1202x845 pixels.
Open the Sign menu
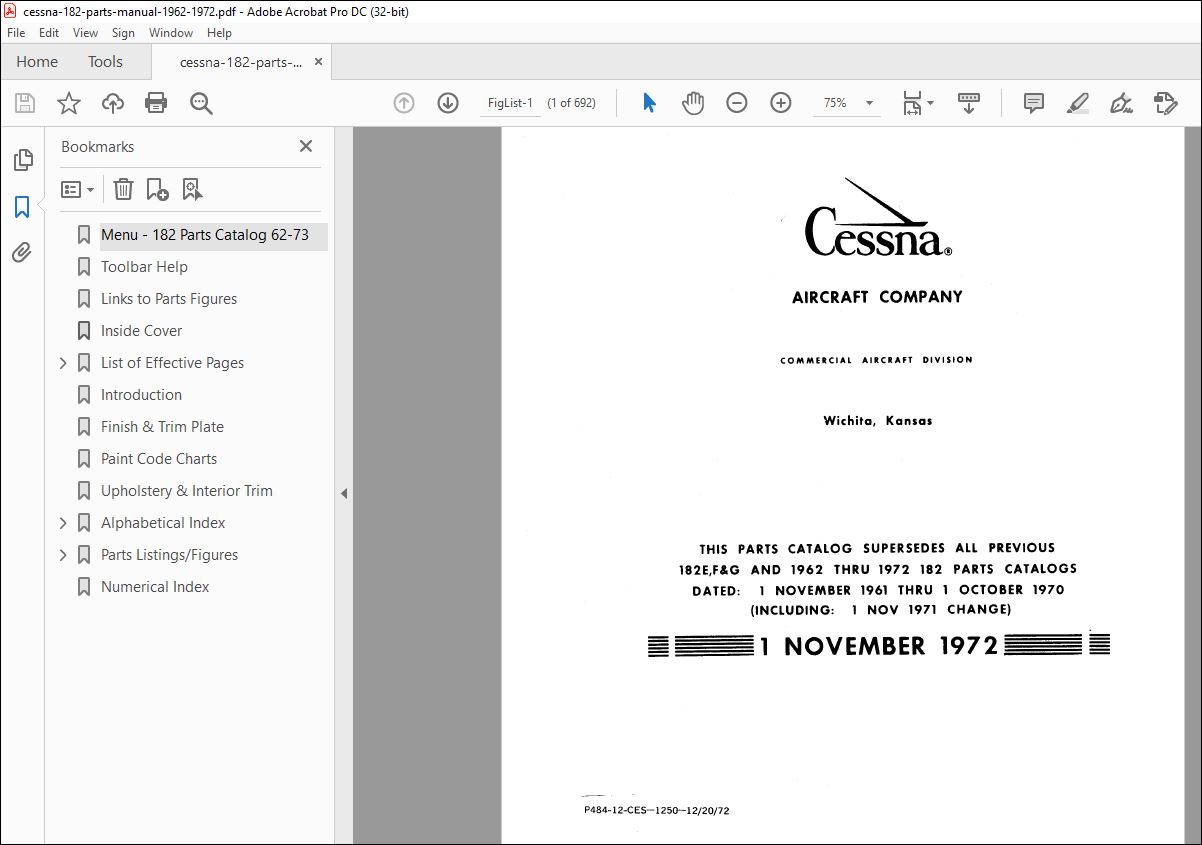123,33
